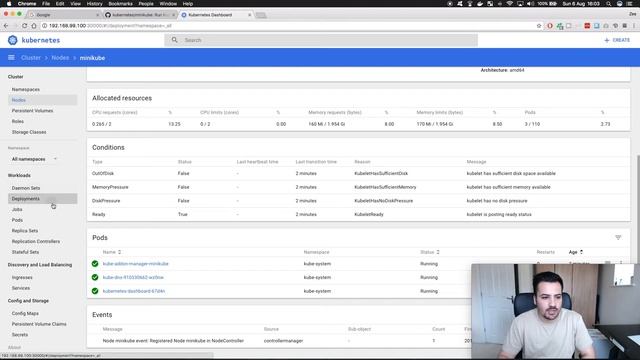The image size is (640, 360).
Task: Open a new browser tab
Action: pos(261,15)
